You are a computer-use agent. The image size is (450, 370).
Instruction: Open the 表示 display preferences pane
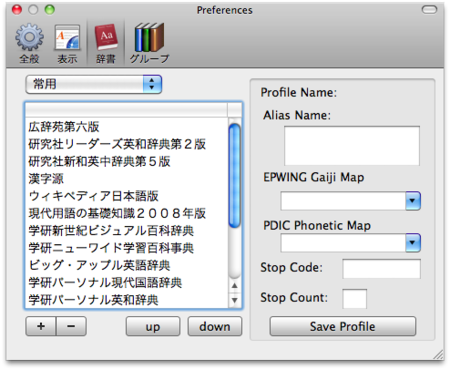(x=67, y=43)
